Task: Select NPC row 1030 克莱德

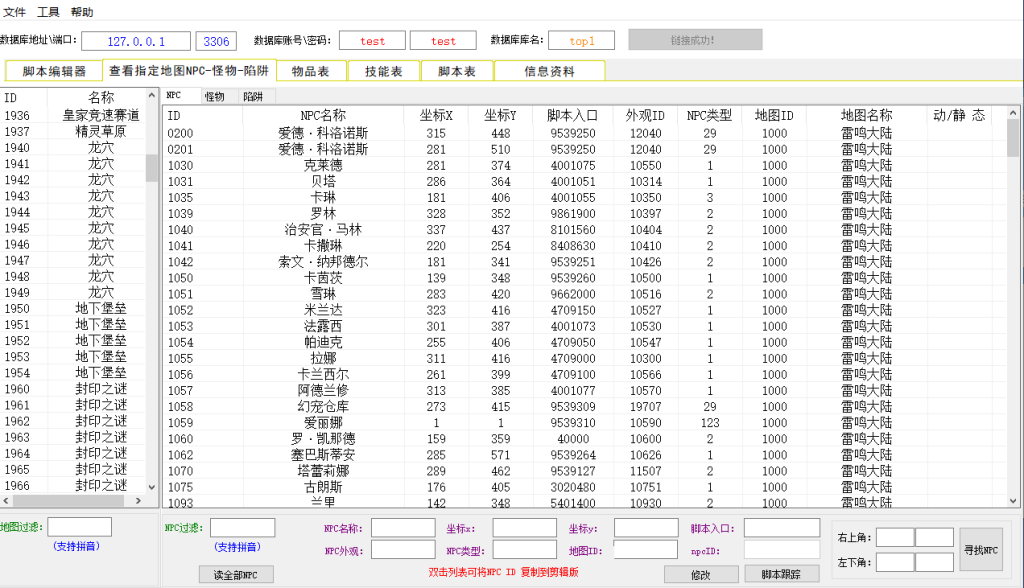Action: click(x=584, y=165)
